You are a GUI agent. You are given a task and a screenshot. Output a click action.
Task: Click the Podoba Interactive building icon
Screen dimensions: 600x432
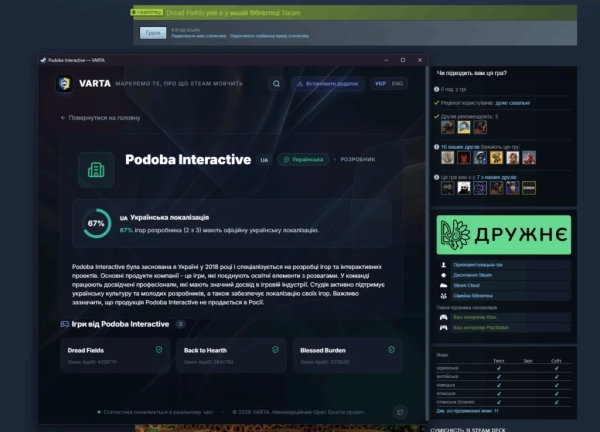pyautogui.click(x=96, y=170)
